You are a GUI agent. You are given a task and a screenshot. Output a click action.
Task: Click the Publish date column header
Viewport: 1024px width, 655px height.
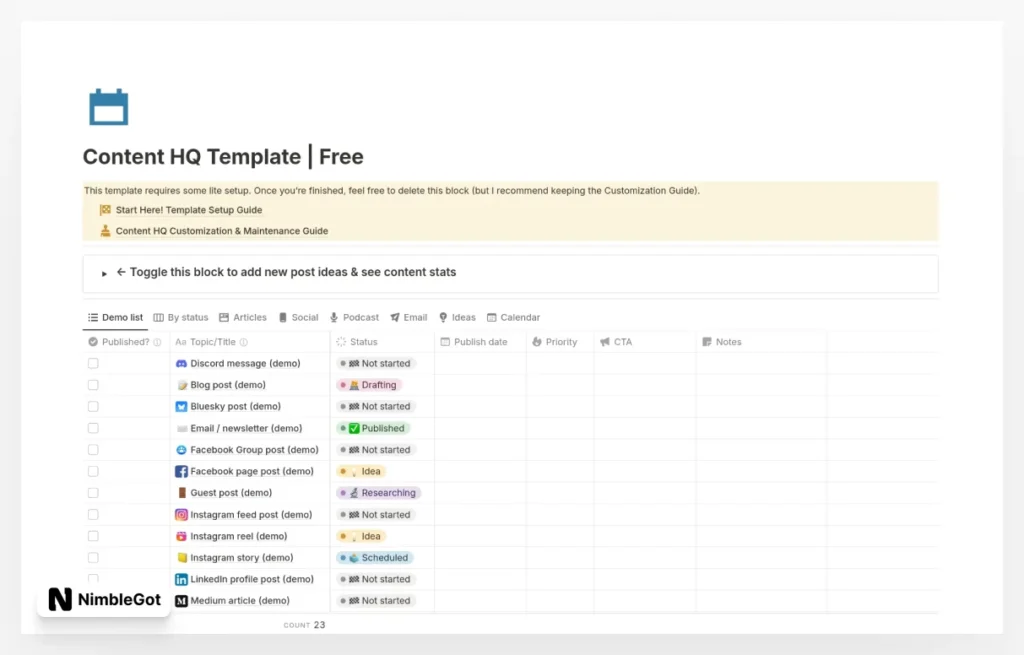click(x=480, y=342)
